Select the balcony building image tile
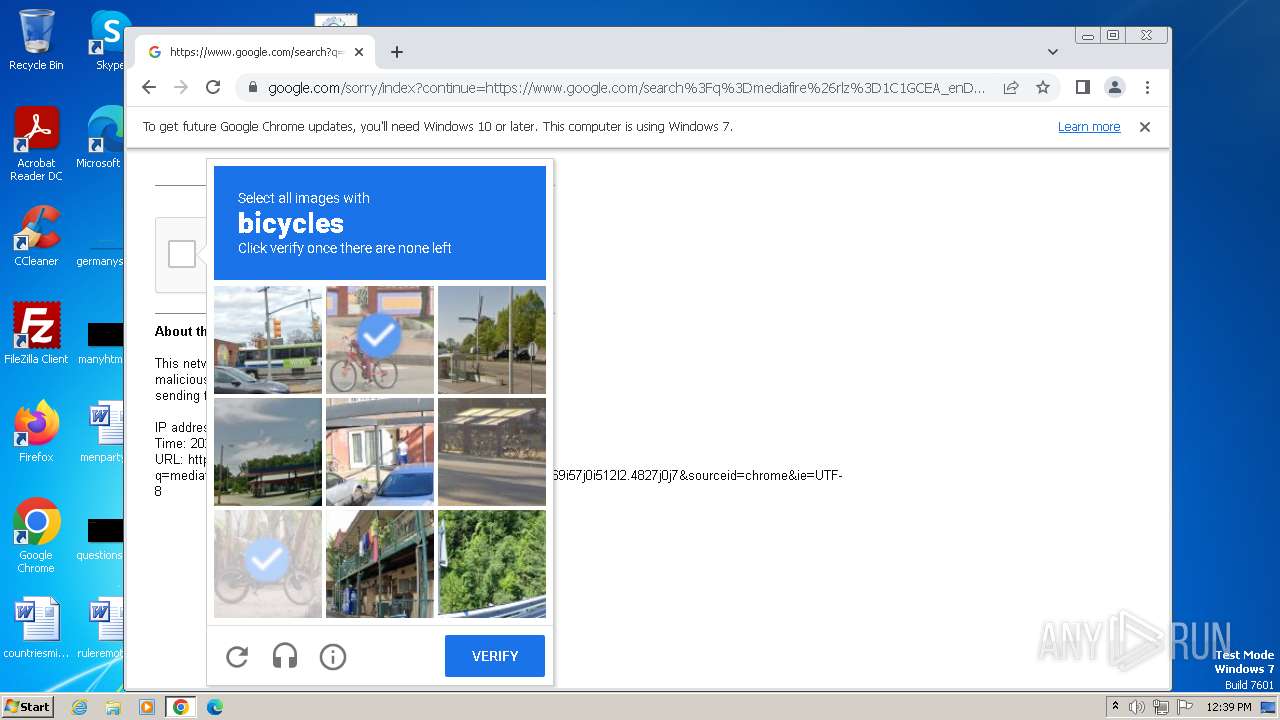Screen dimensions: 1280x720 pos(380,564)
